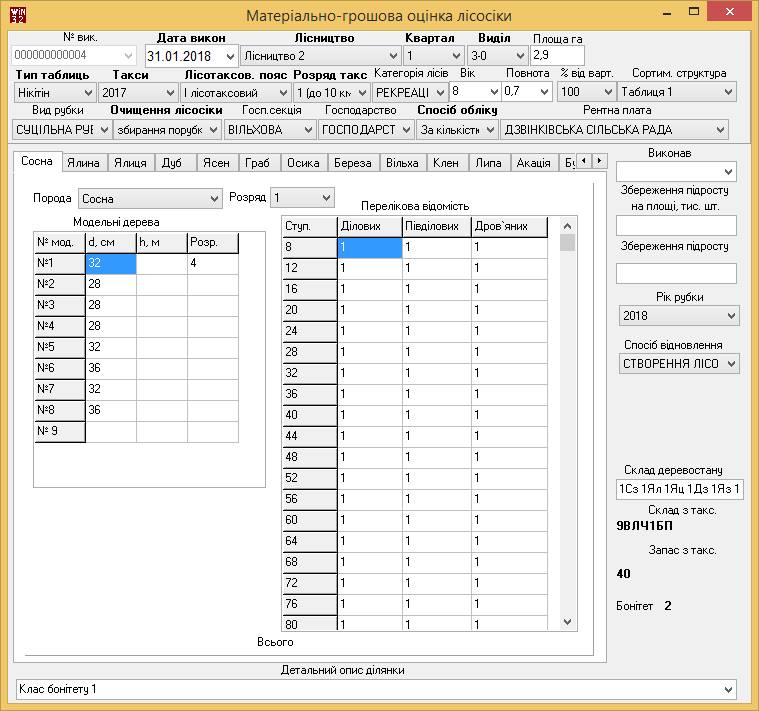Expand the Квартал dropdown
Screen dimensions: 759x711
coord(456,56)
